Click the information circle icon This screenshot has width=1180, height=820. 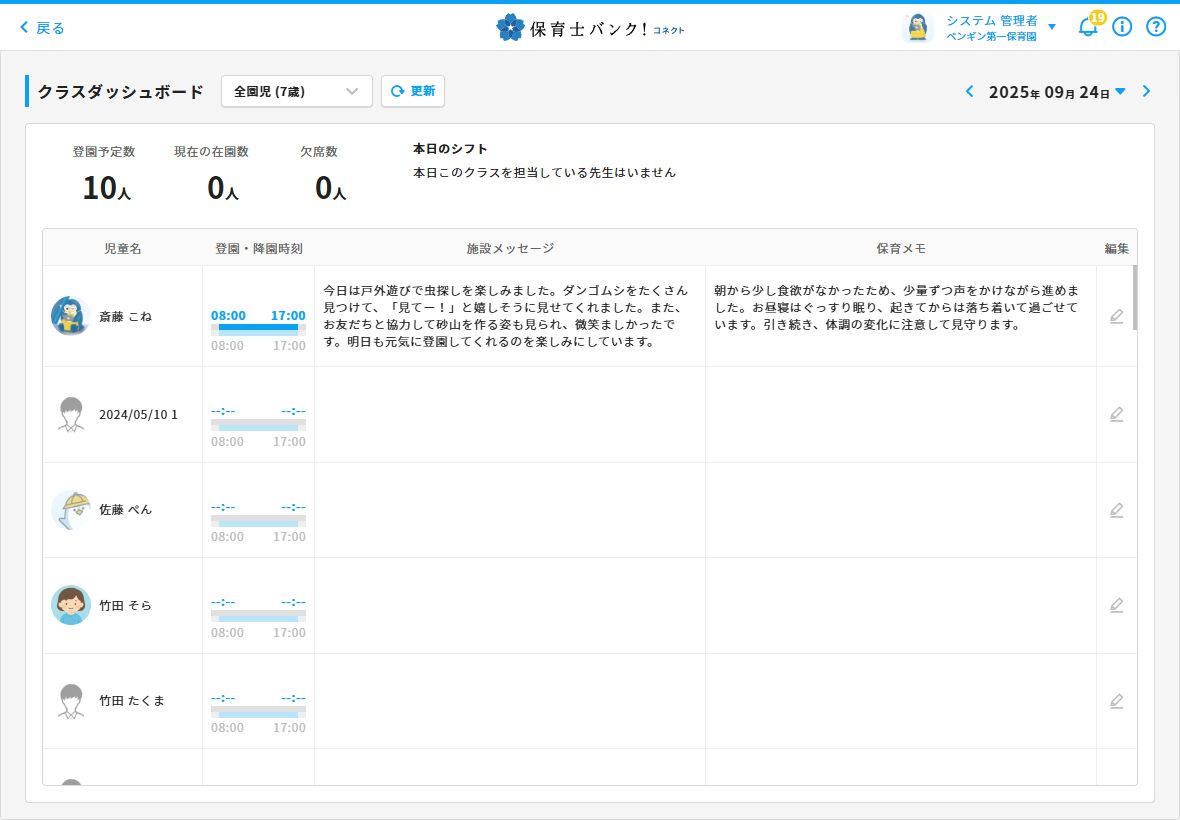coord(1122,27)
